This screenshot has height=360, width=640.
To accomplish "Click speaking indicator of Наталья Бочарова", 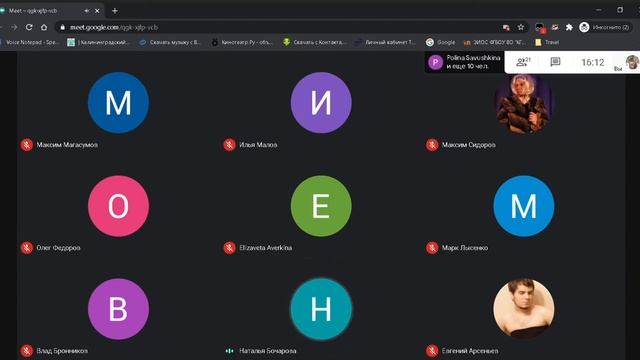I will point(229,351).
